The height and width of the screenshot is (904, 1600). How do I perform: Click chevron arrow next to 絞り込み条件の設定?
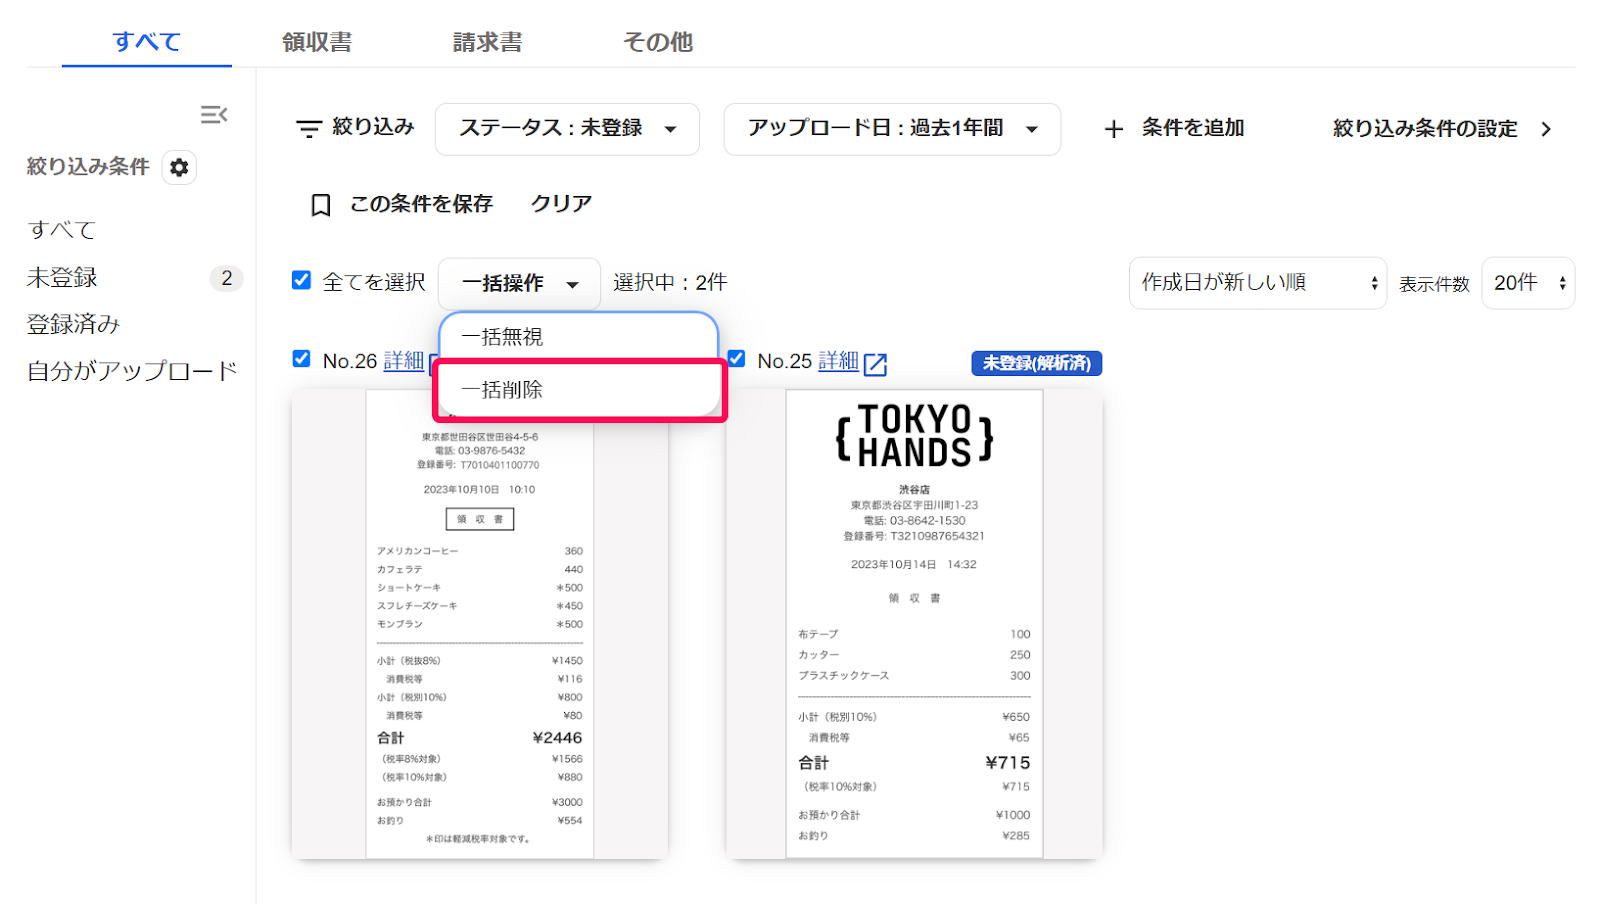pyautogui.click(x=1546, y=129)
